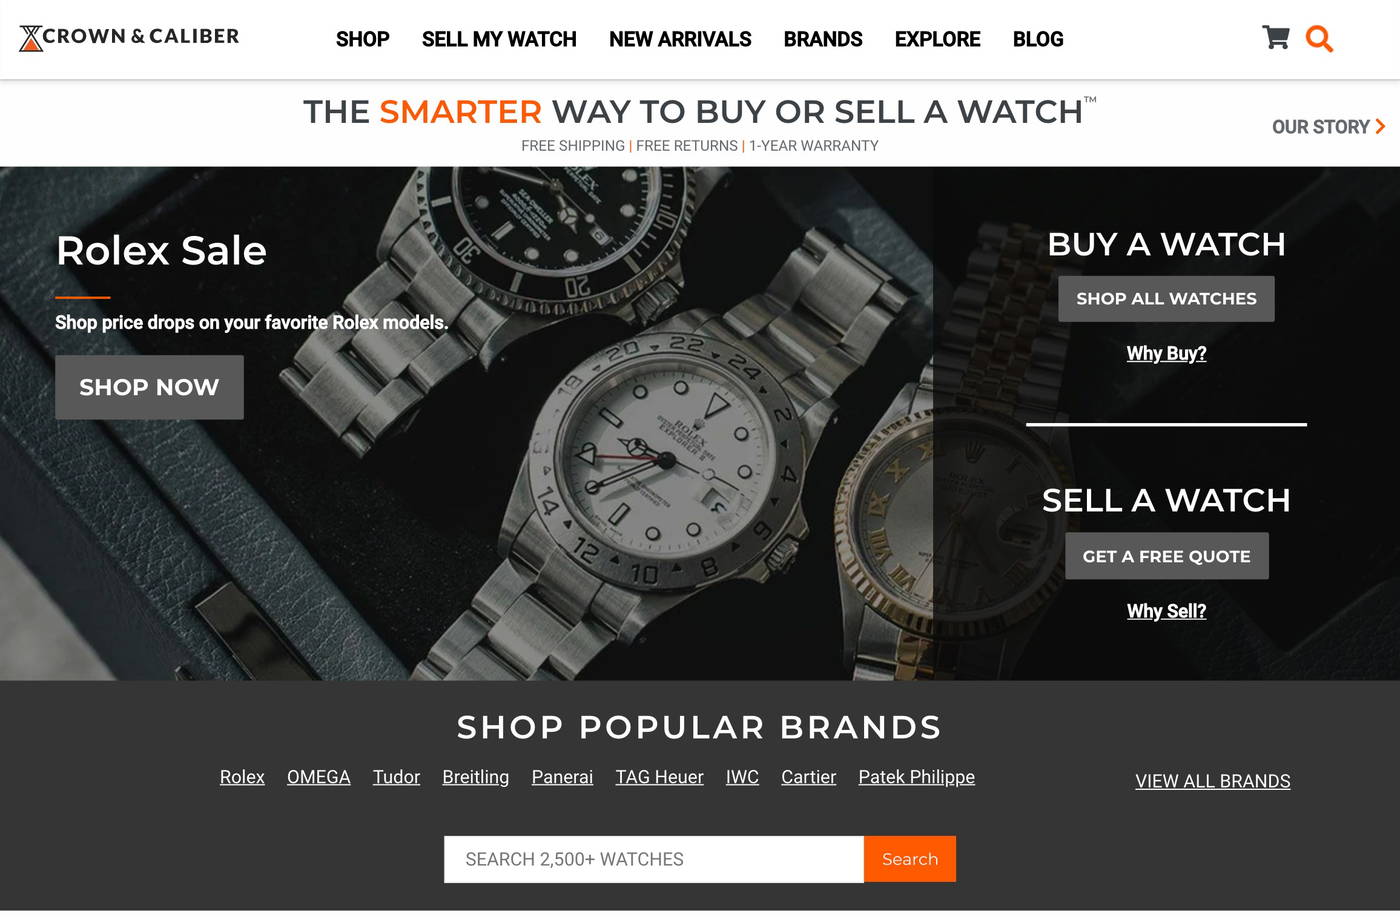Open the Sell My Watch menu item

499,39
